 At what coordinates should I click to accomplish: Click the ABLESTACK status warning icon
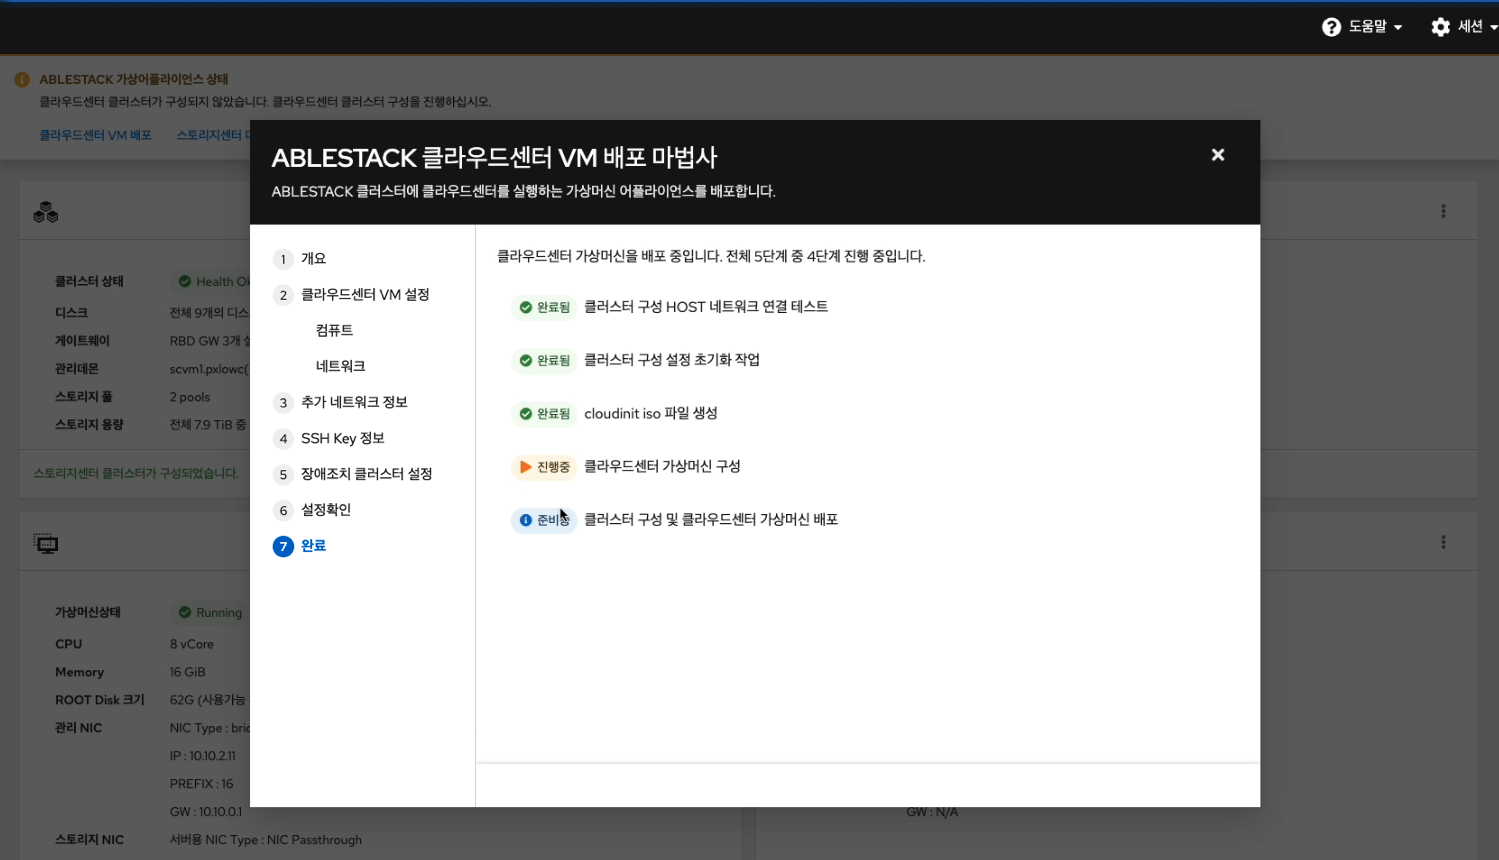(x=22, y=79)
